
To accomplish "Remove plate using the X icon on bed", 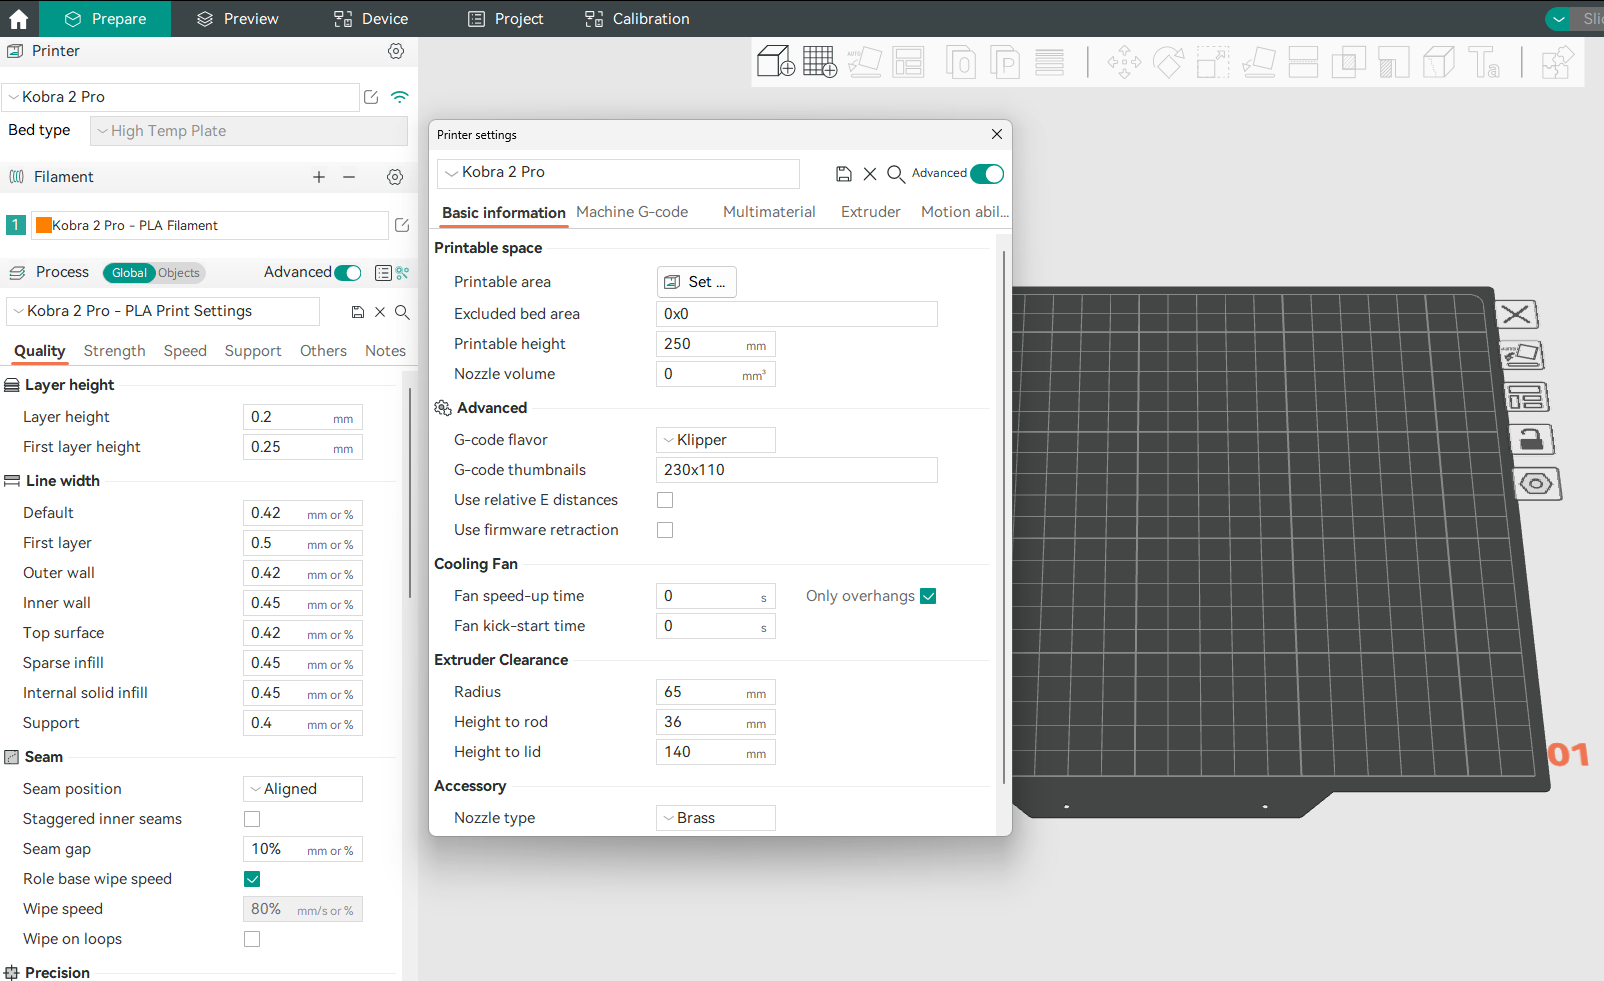I will coord(1517,315).
